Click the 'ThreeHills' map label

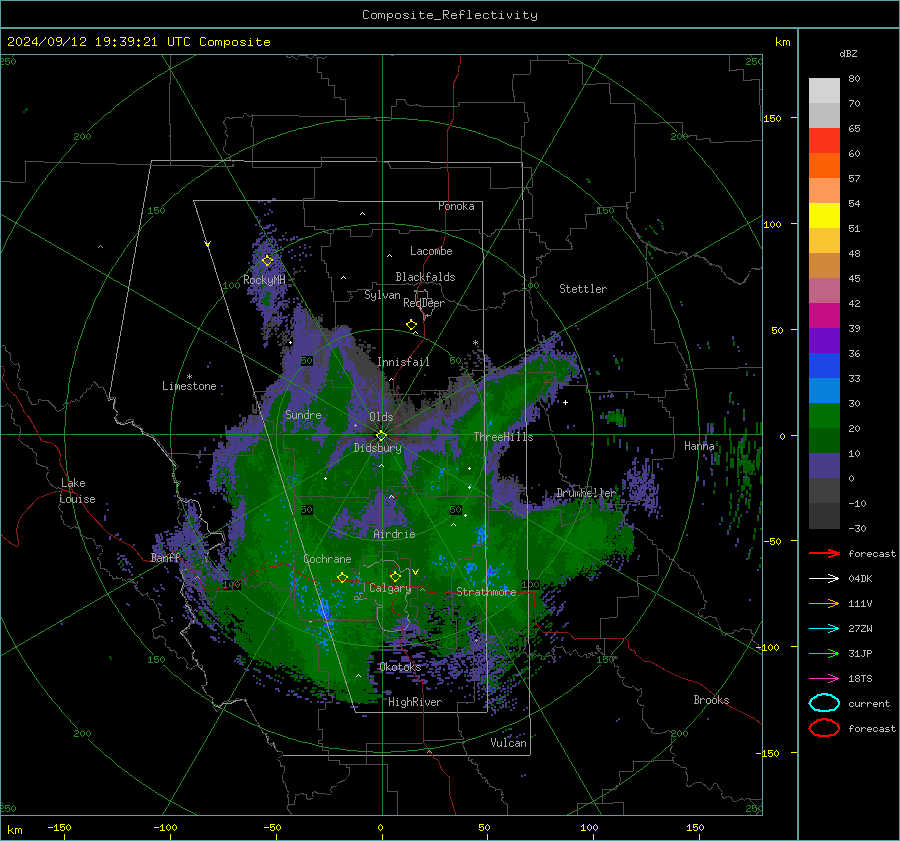pyautogui.click(x=503, y=437)
